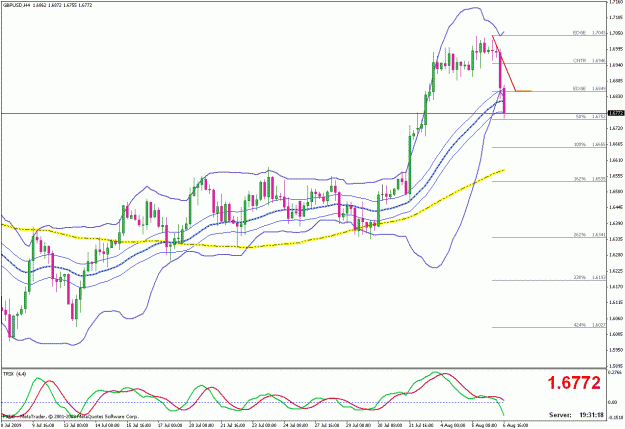Click the '6 Aug 16:00' time axis label
The height and width of the screenshot is (429, 625).
point(515,425)
